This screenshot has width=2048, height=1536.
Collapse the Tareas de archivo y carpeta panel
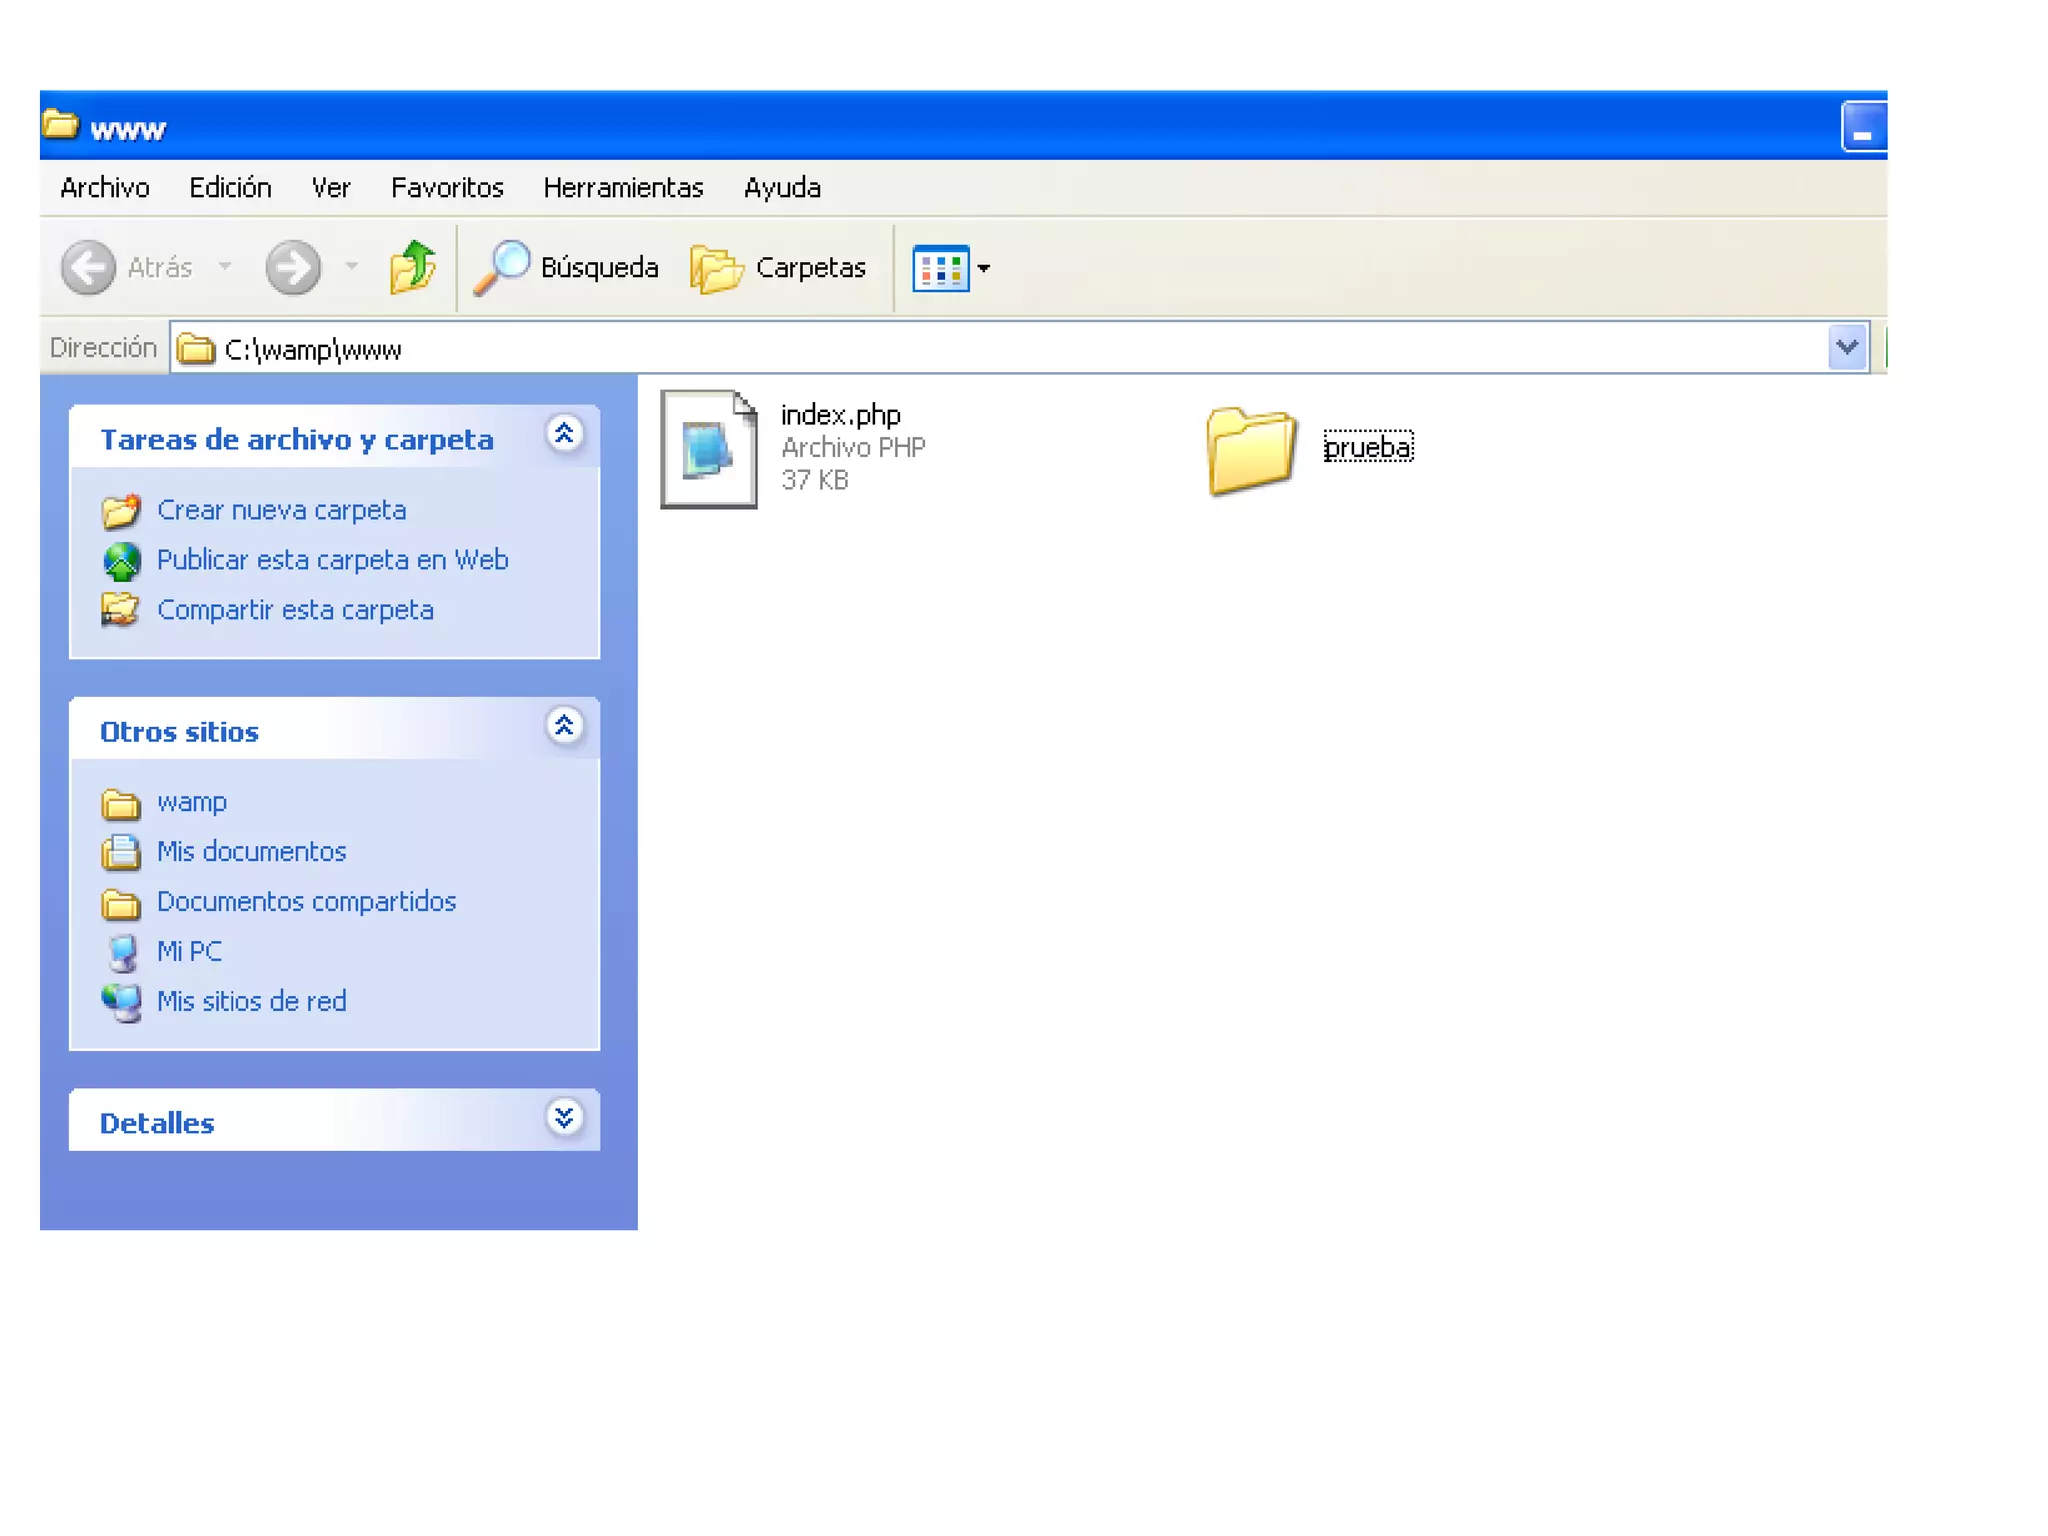564,434
